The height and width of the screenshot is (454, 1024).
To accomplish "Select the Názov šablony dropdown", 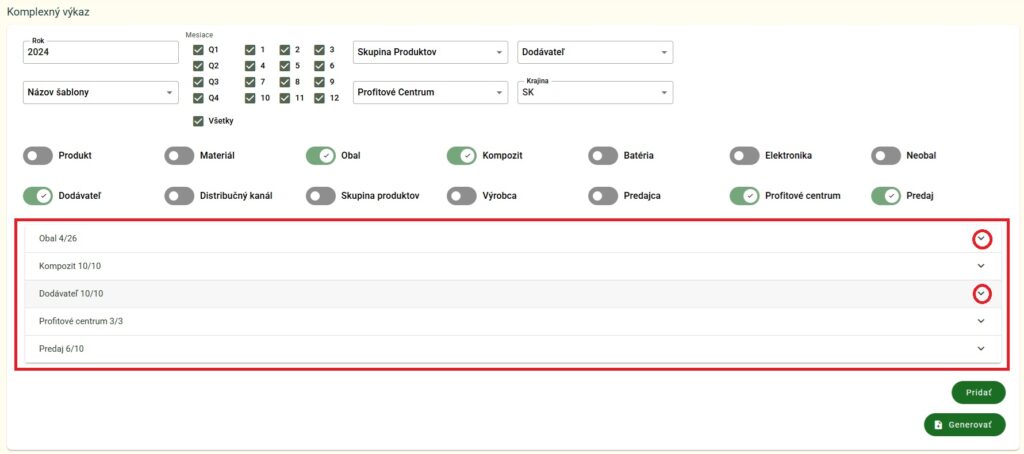I will pos(99,92).
